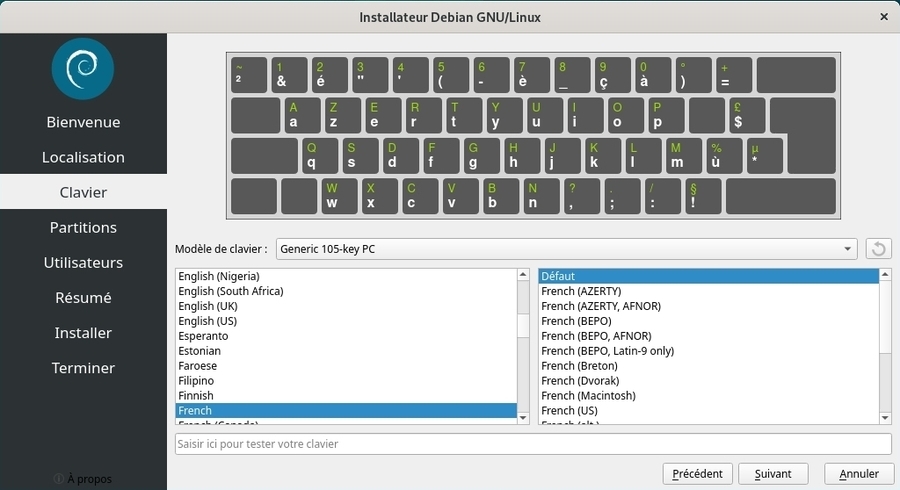900x490 pixels.
Task: Click the Précédent button
Action: tap(697, 474)
